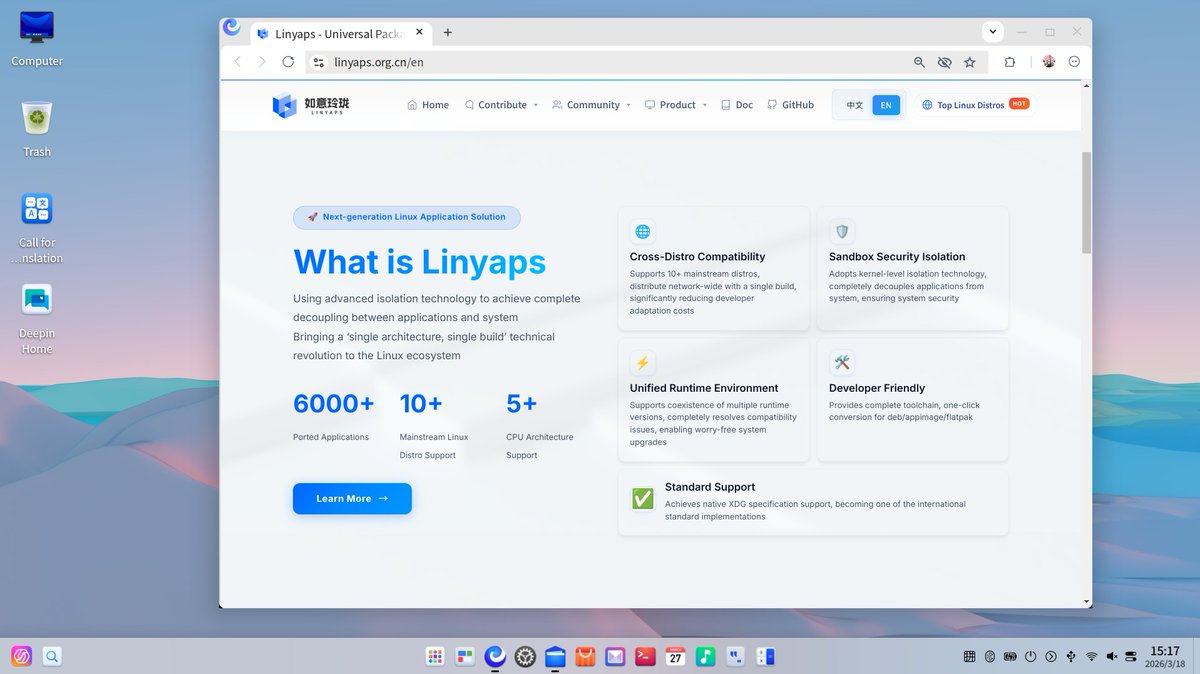
Task: Toggle the eye icon in the address bar
Action: click(944, 62)
